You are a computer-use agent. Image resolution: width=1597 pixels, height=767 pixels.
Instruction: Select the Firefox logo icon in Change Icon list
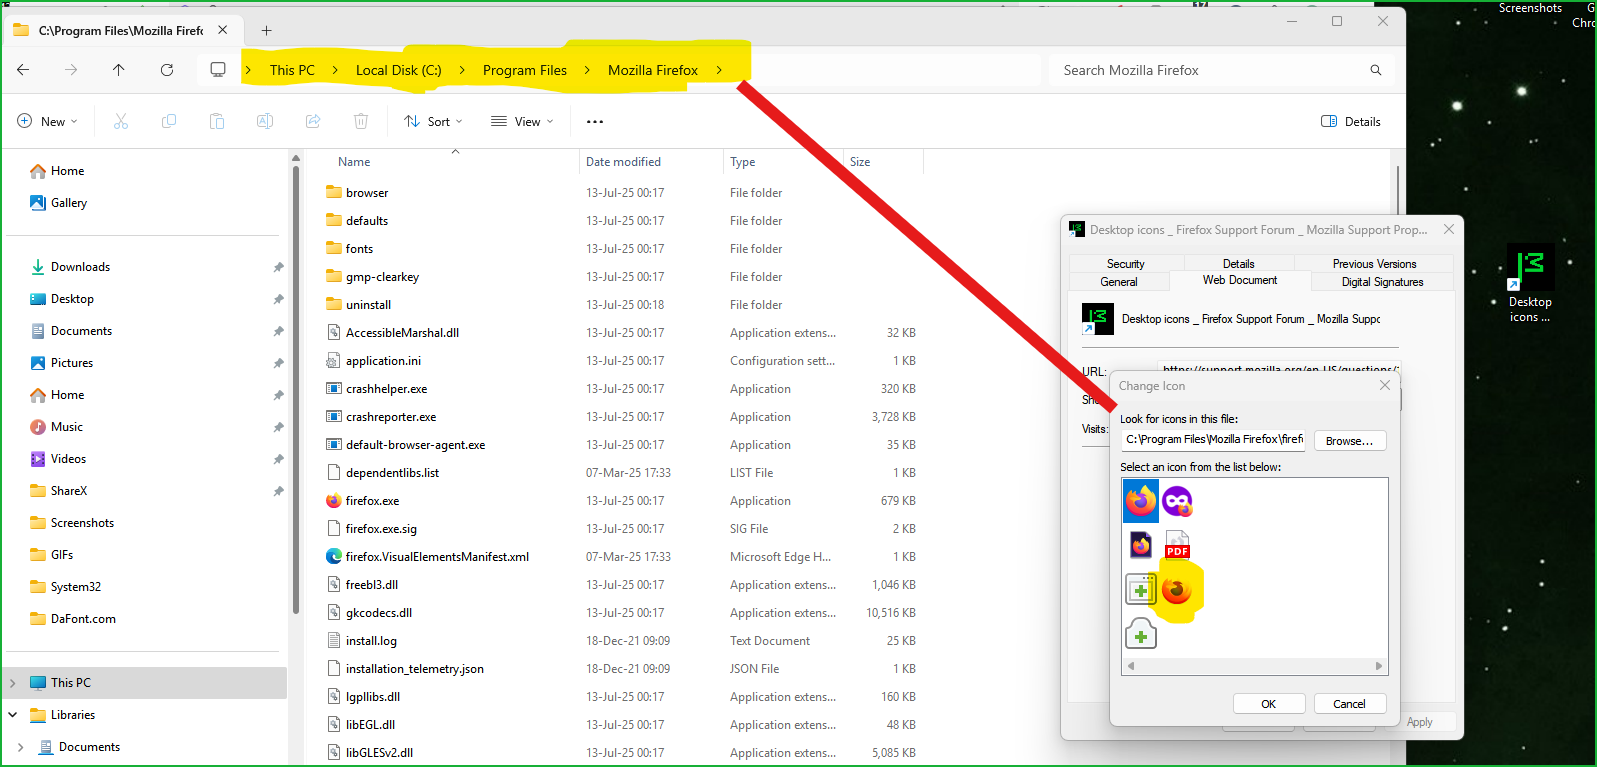pos(1140,501)
